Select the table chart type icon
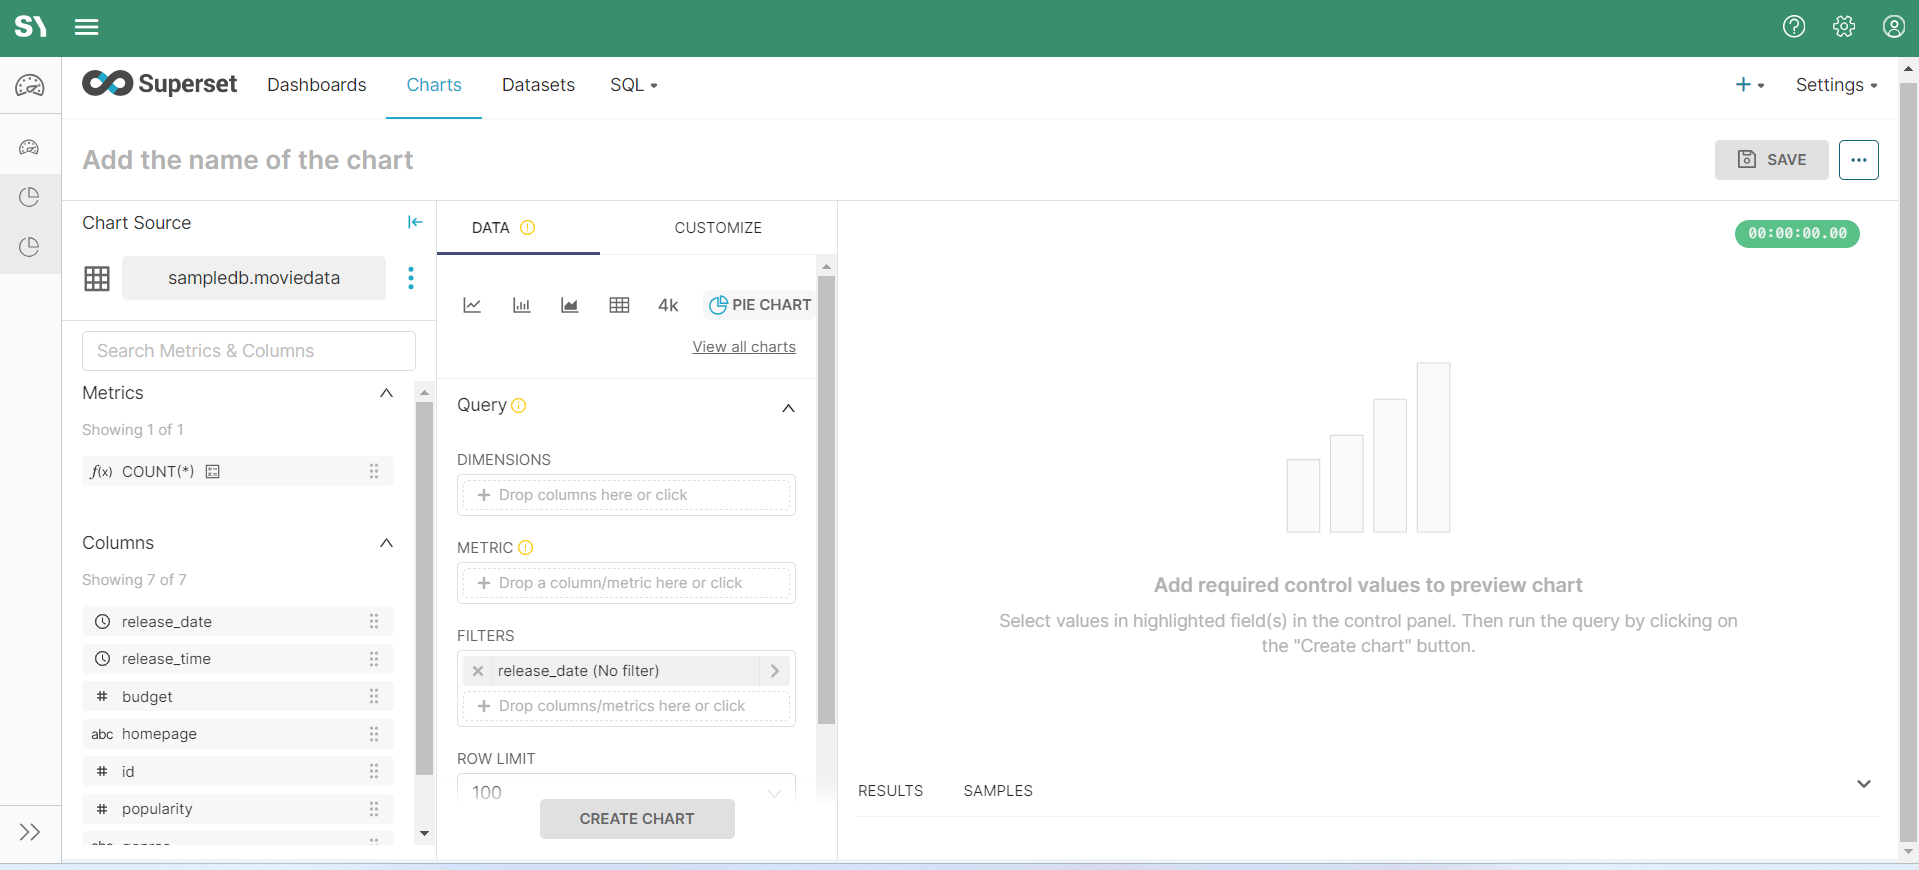This screenshot has height=870, width=1919. tap(619, 305)
